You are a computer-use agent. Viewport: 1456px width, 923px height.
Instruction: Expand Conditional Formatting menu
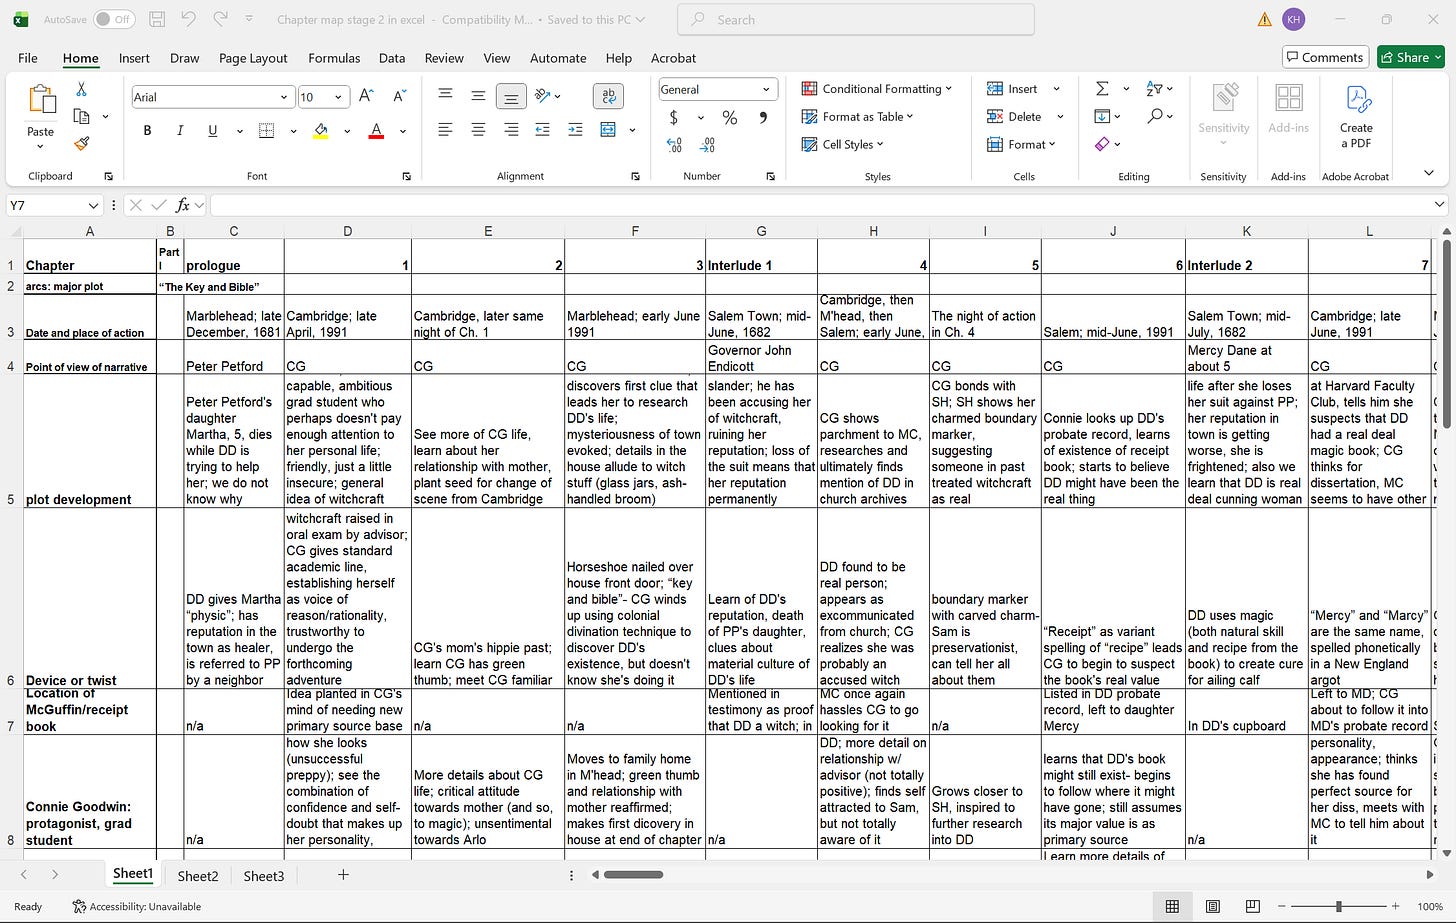click(876, 89)
